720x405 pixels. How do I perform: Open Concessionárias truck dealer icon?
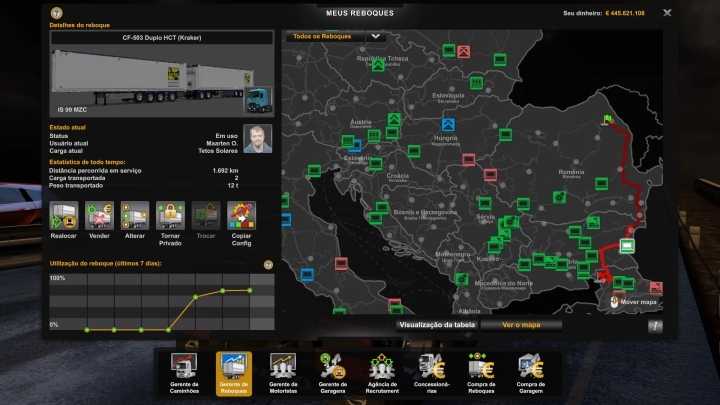[432, 373]
